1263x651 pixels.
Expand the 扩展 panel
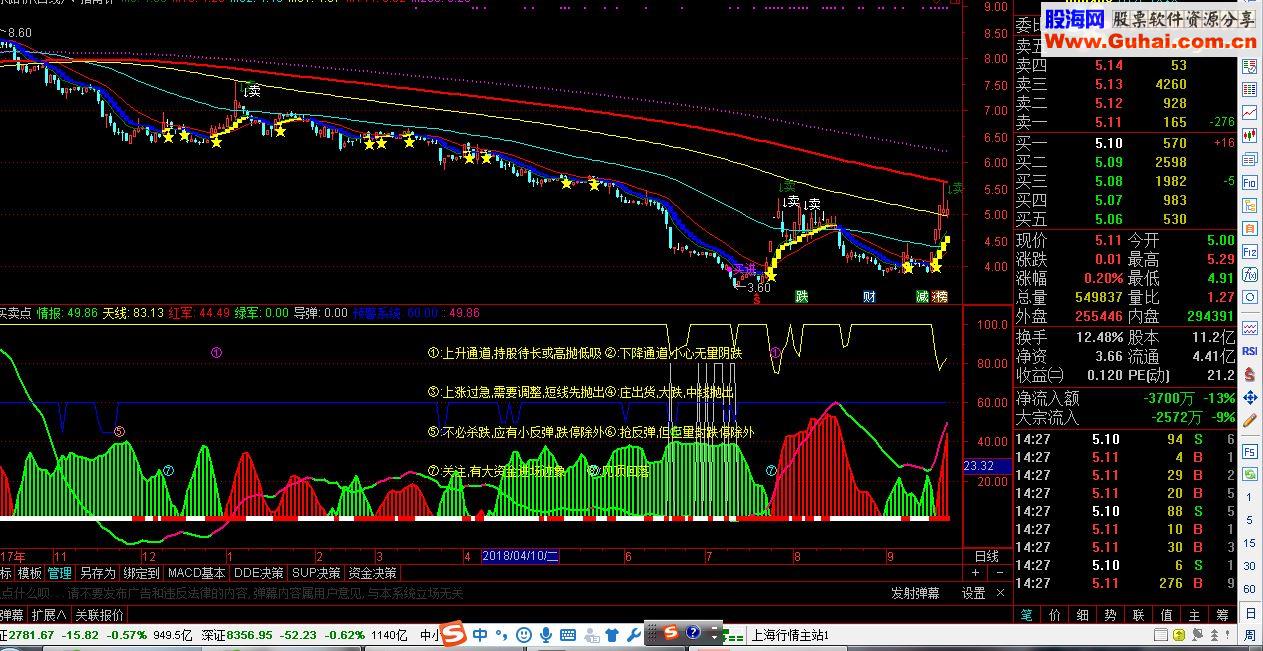click(49, 615)
